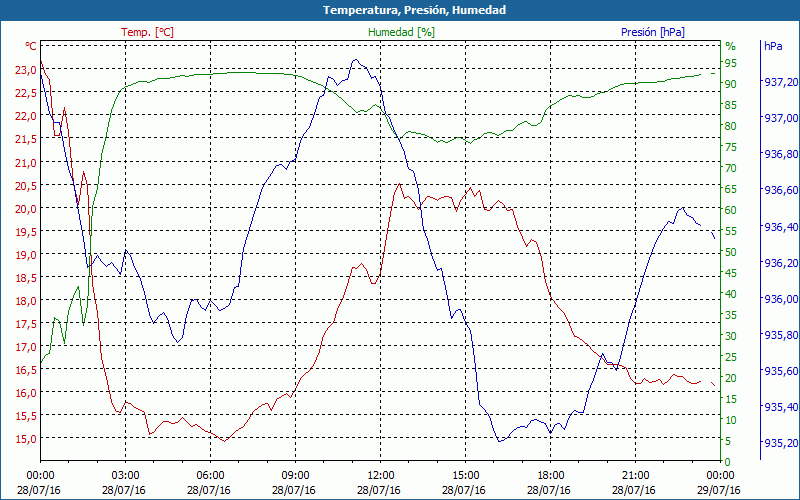Click the '28/07/16' date under 12:00
Screen dimensions: 800x500
[381, 490]
